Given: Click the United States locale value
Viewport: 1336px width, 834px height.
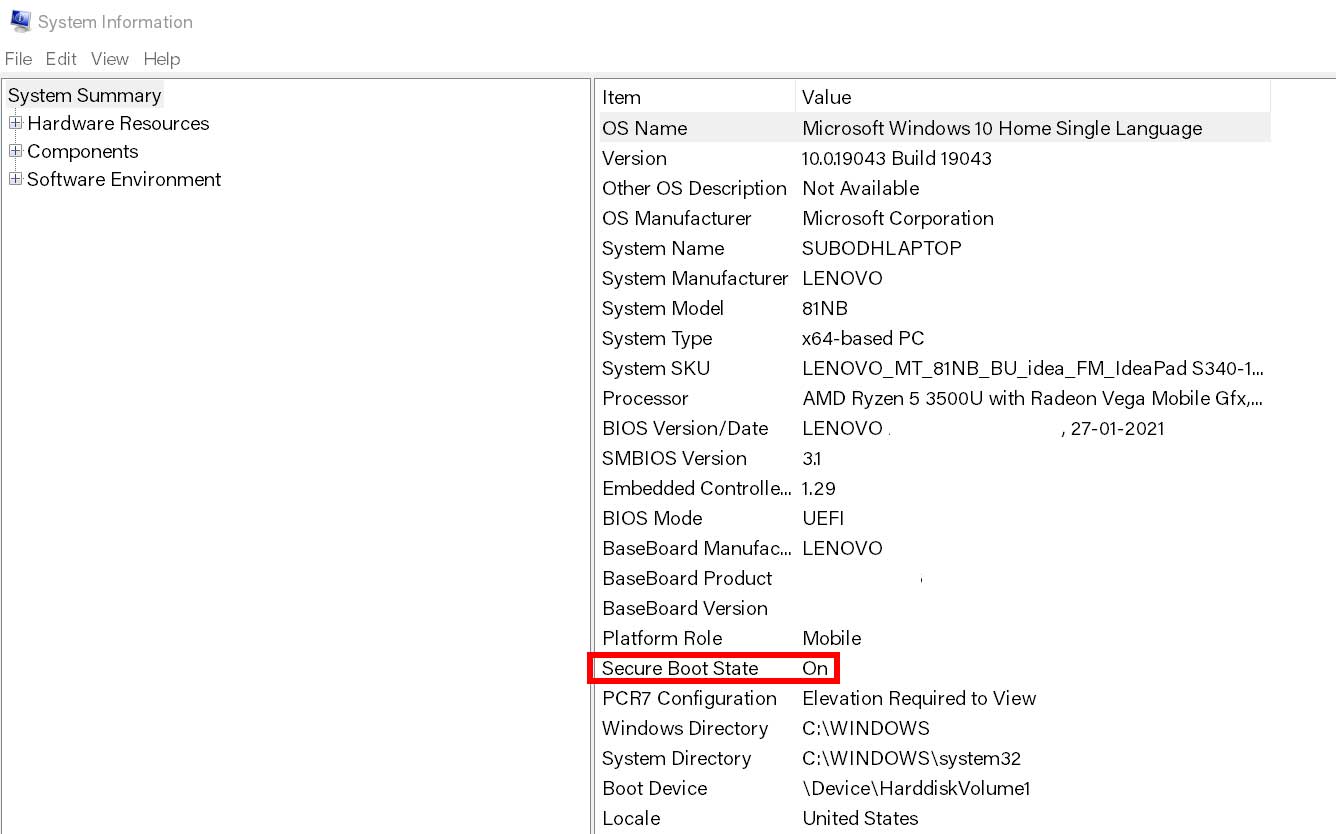Looking at the screenshot, I should [x=860, y=818].
